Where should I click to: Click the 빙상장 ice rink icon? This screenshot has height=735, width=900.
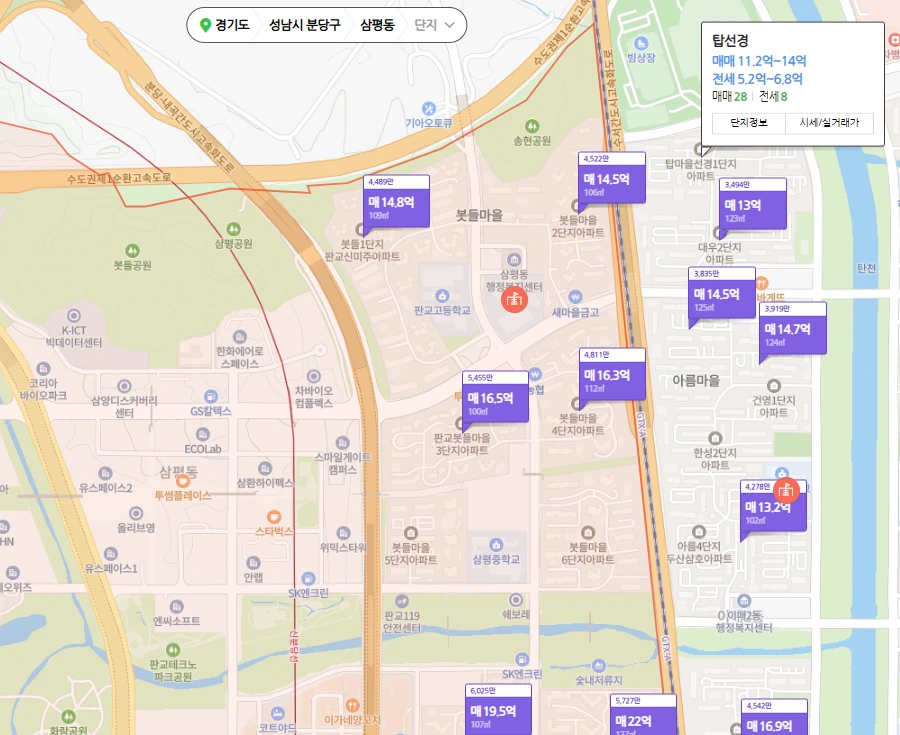pyautogui.click(x=641, y=43)
